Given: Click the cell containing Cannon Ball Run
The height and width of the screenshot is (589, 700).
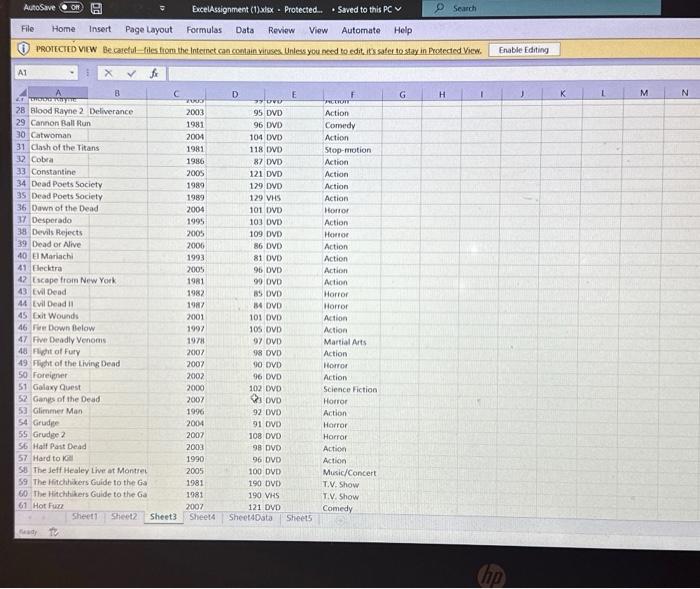Looking at the screenshot, I should 58,123.
